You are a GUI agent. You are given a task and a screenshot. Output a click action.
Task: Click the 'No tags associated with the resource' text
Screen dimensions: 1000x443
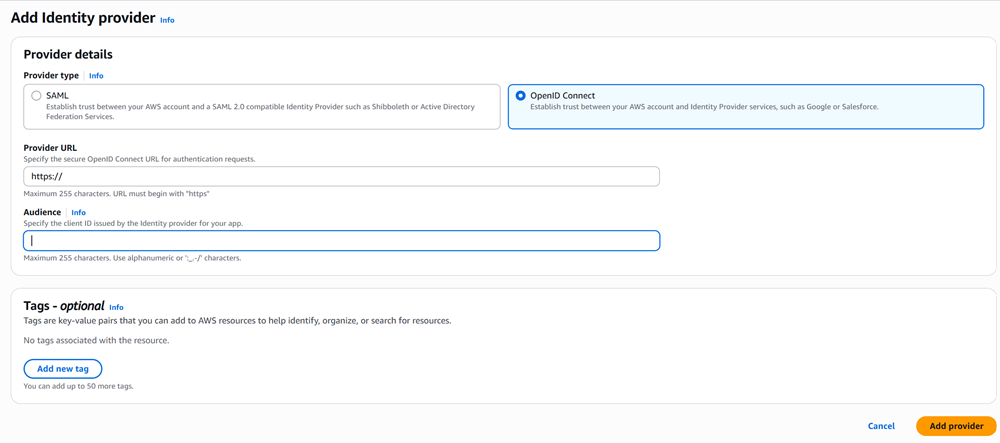point(96,341)
